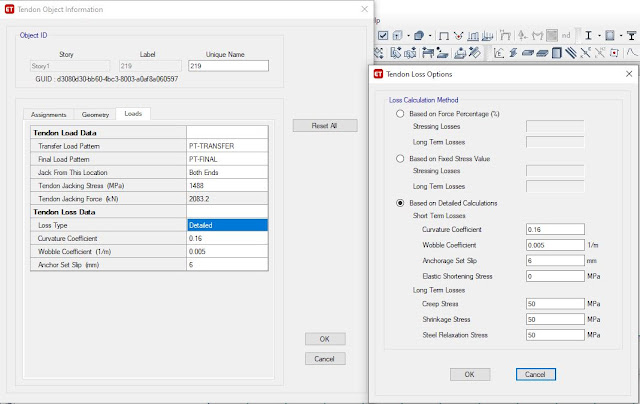Click the draw beam icon
The width and height of the screenshot is (640, 404).
(x=513, y=53)
